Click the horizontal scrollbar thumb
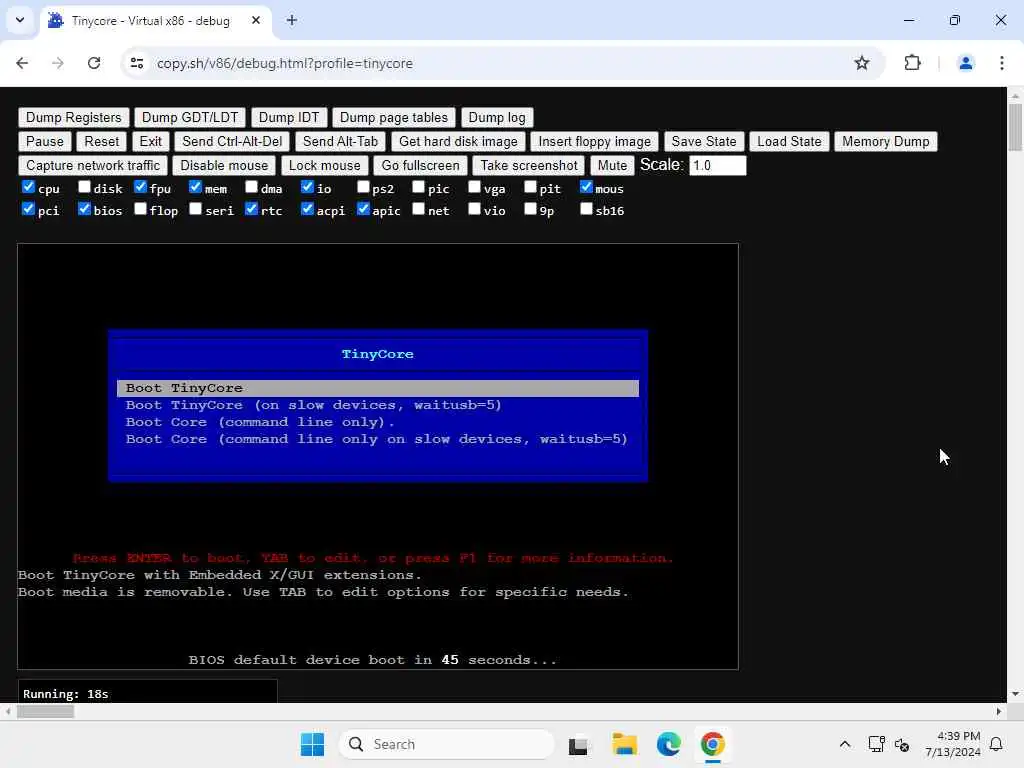 [x=45, y=712]
